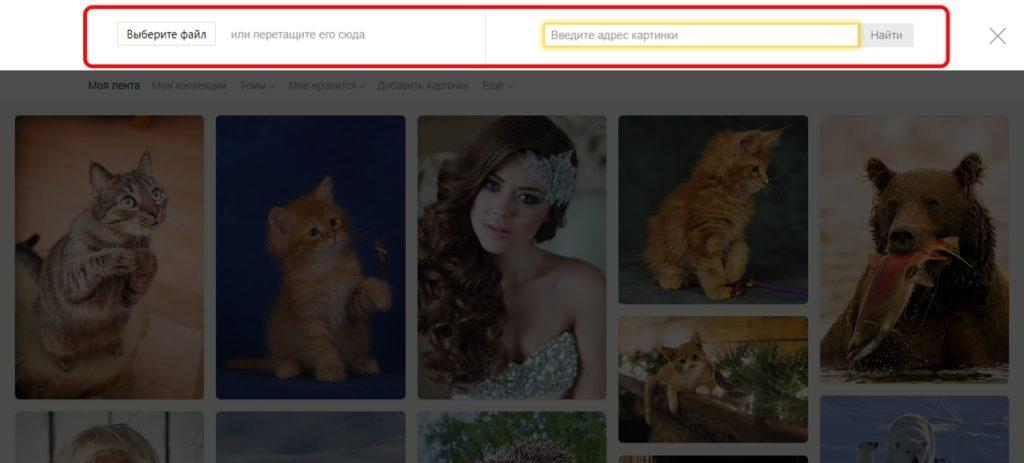Click the Найти search button
This screenshot has height=463, width=1024.
(x=886, y=35)
